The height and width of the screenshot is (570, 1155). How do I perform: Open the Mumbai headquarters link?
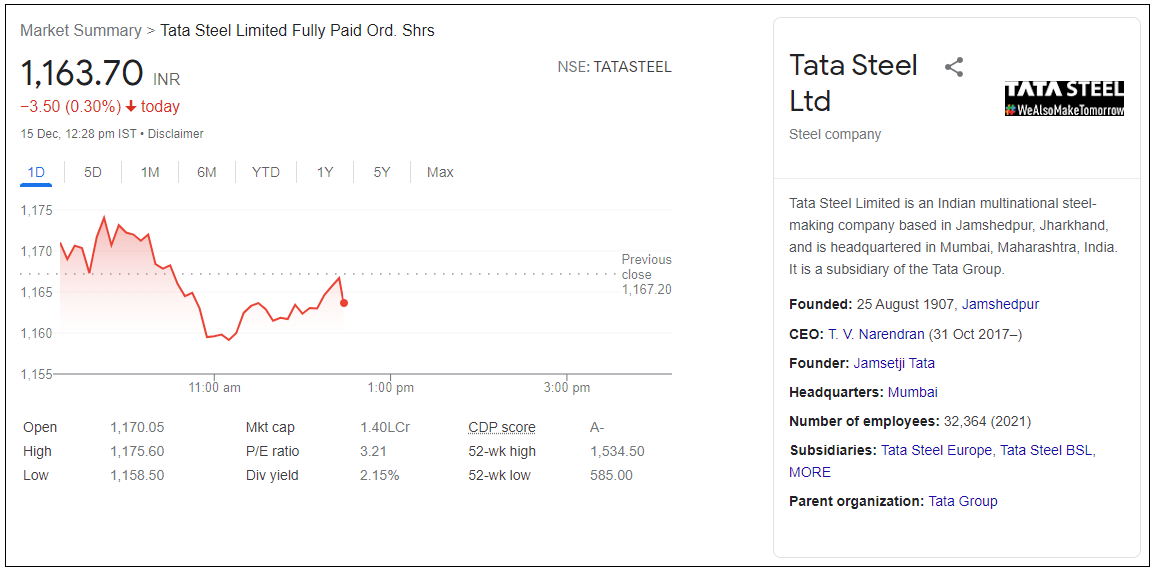913,393
